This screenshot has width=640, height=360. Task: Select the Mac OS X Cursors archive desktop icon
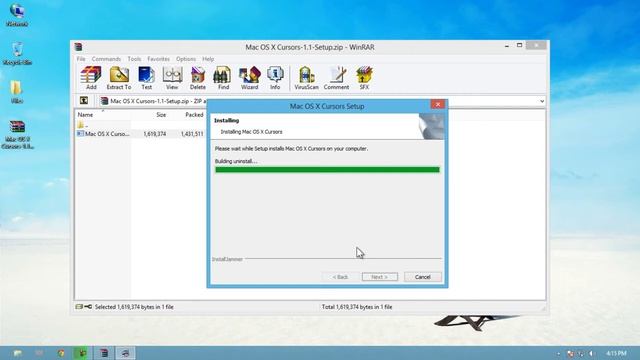[x=17, y=135]
